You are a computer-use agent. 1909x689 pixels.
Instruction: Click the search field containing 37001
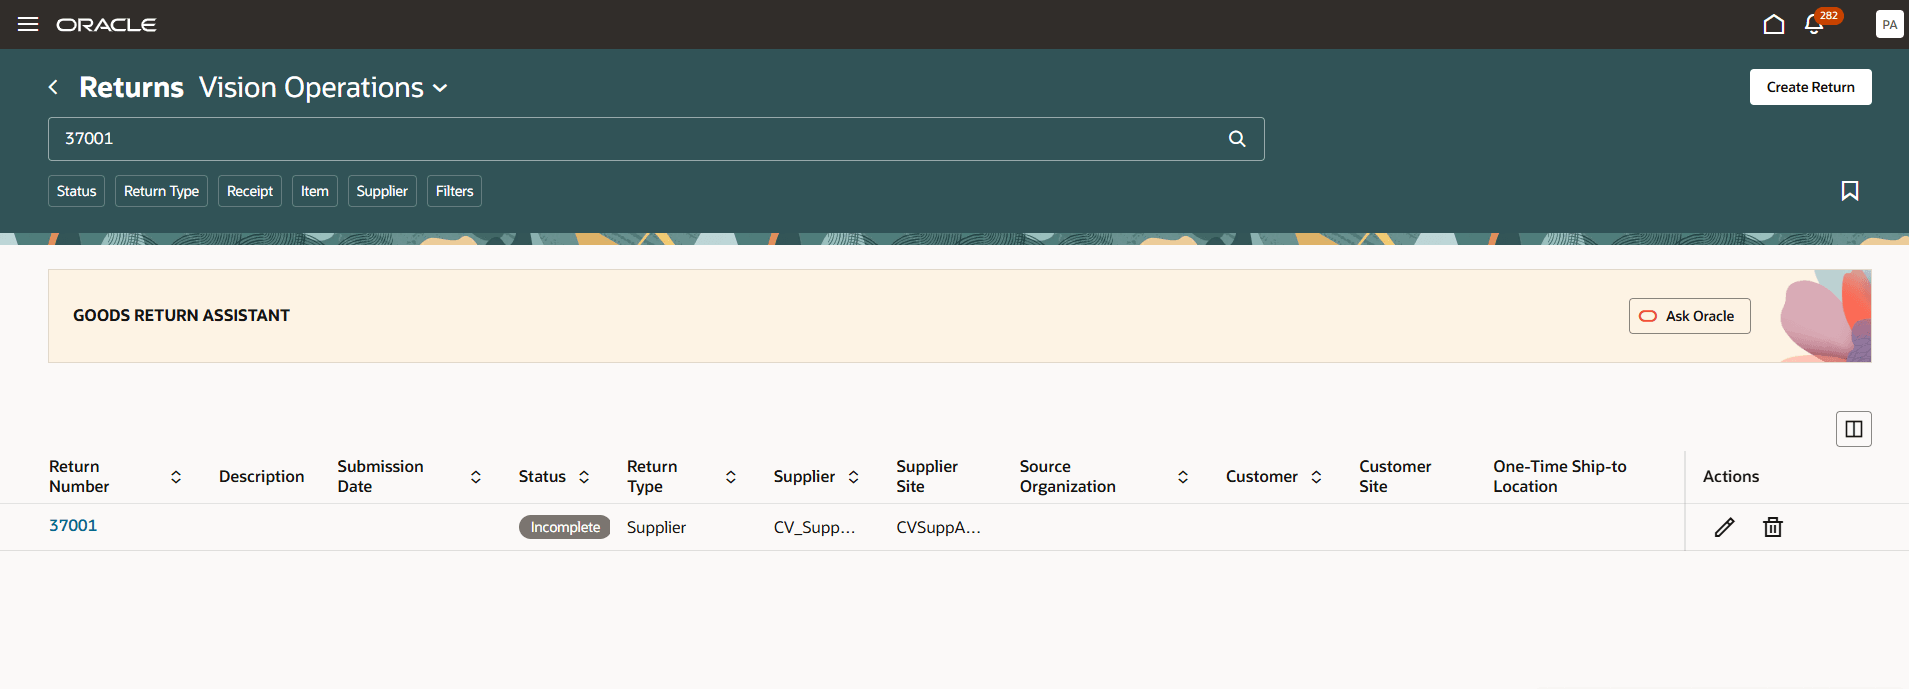point(656,139)
